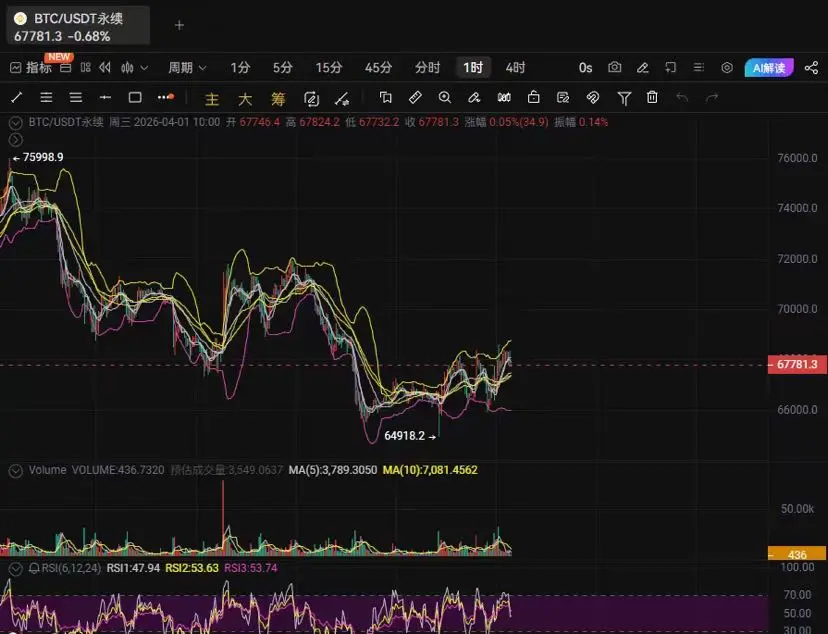828x634 pixels.
Task: Click the current price tag 67781.3
Action: pos(797,364)
